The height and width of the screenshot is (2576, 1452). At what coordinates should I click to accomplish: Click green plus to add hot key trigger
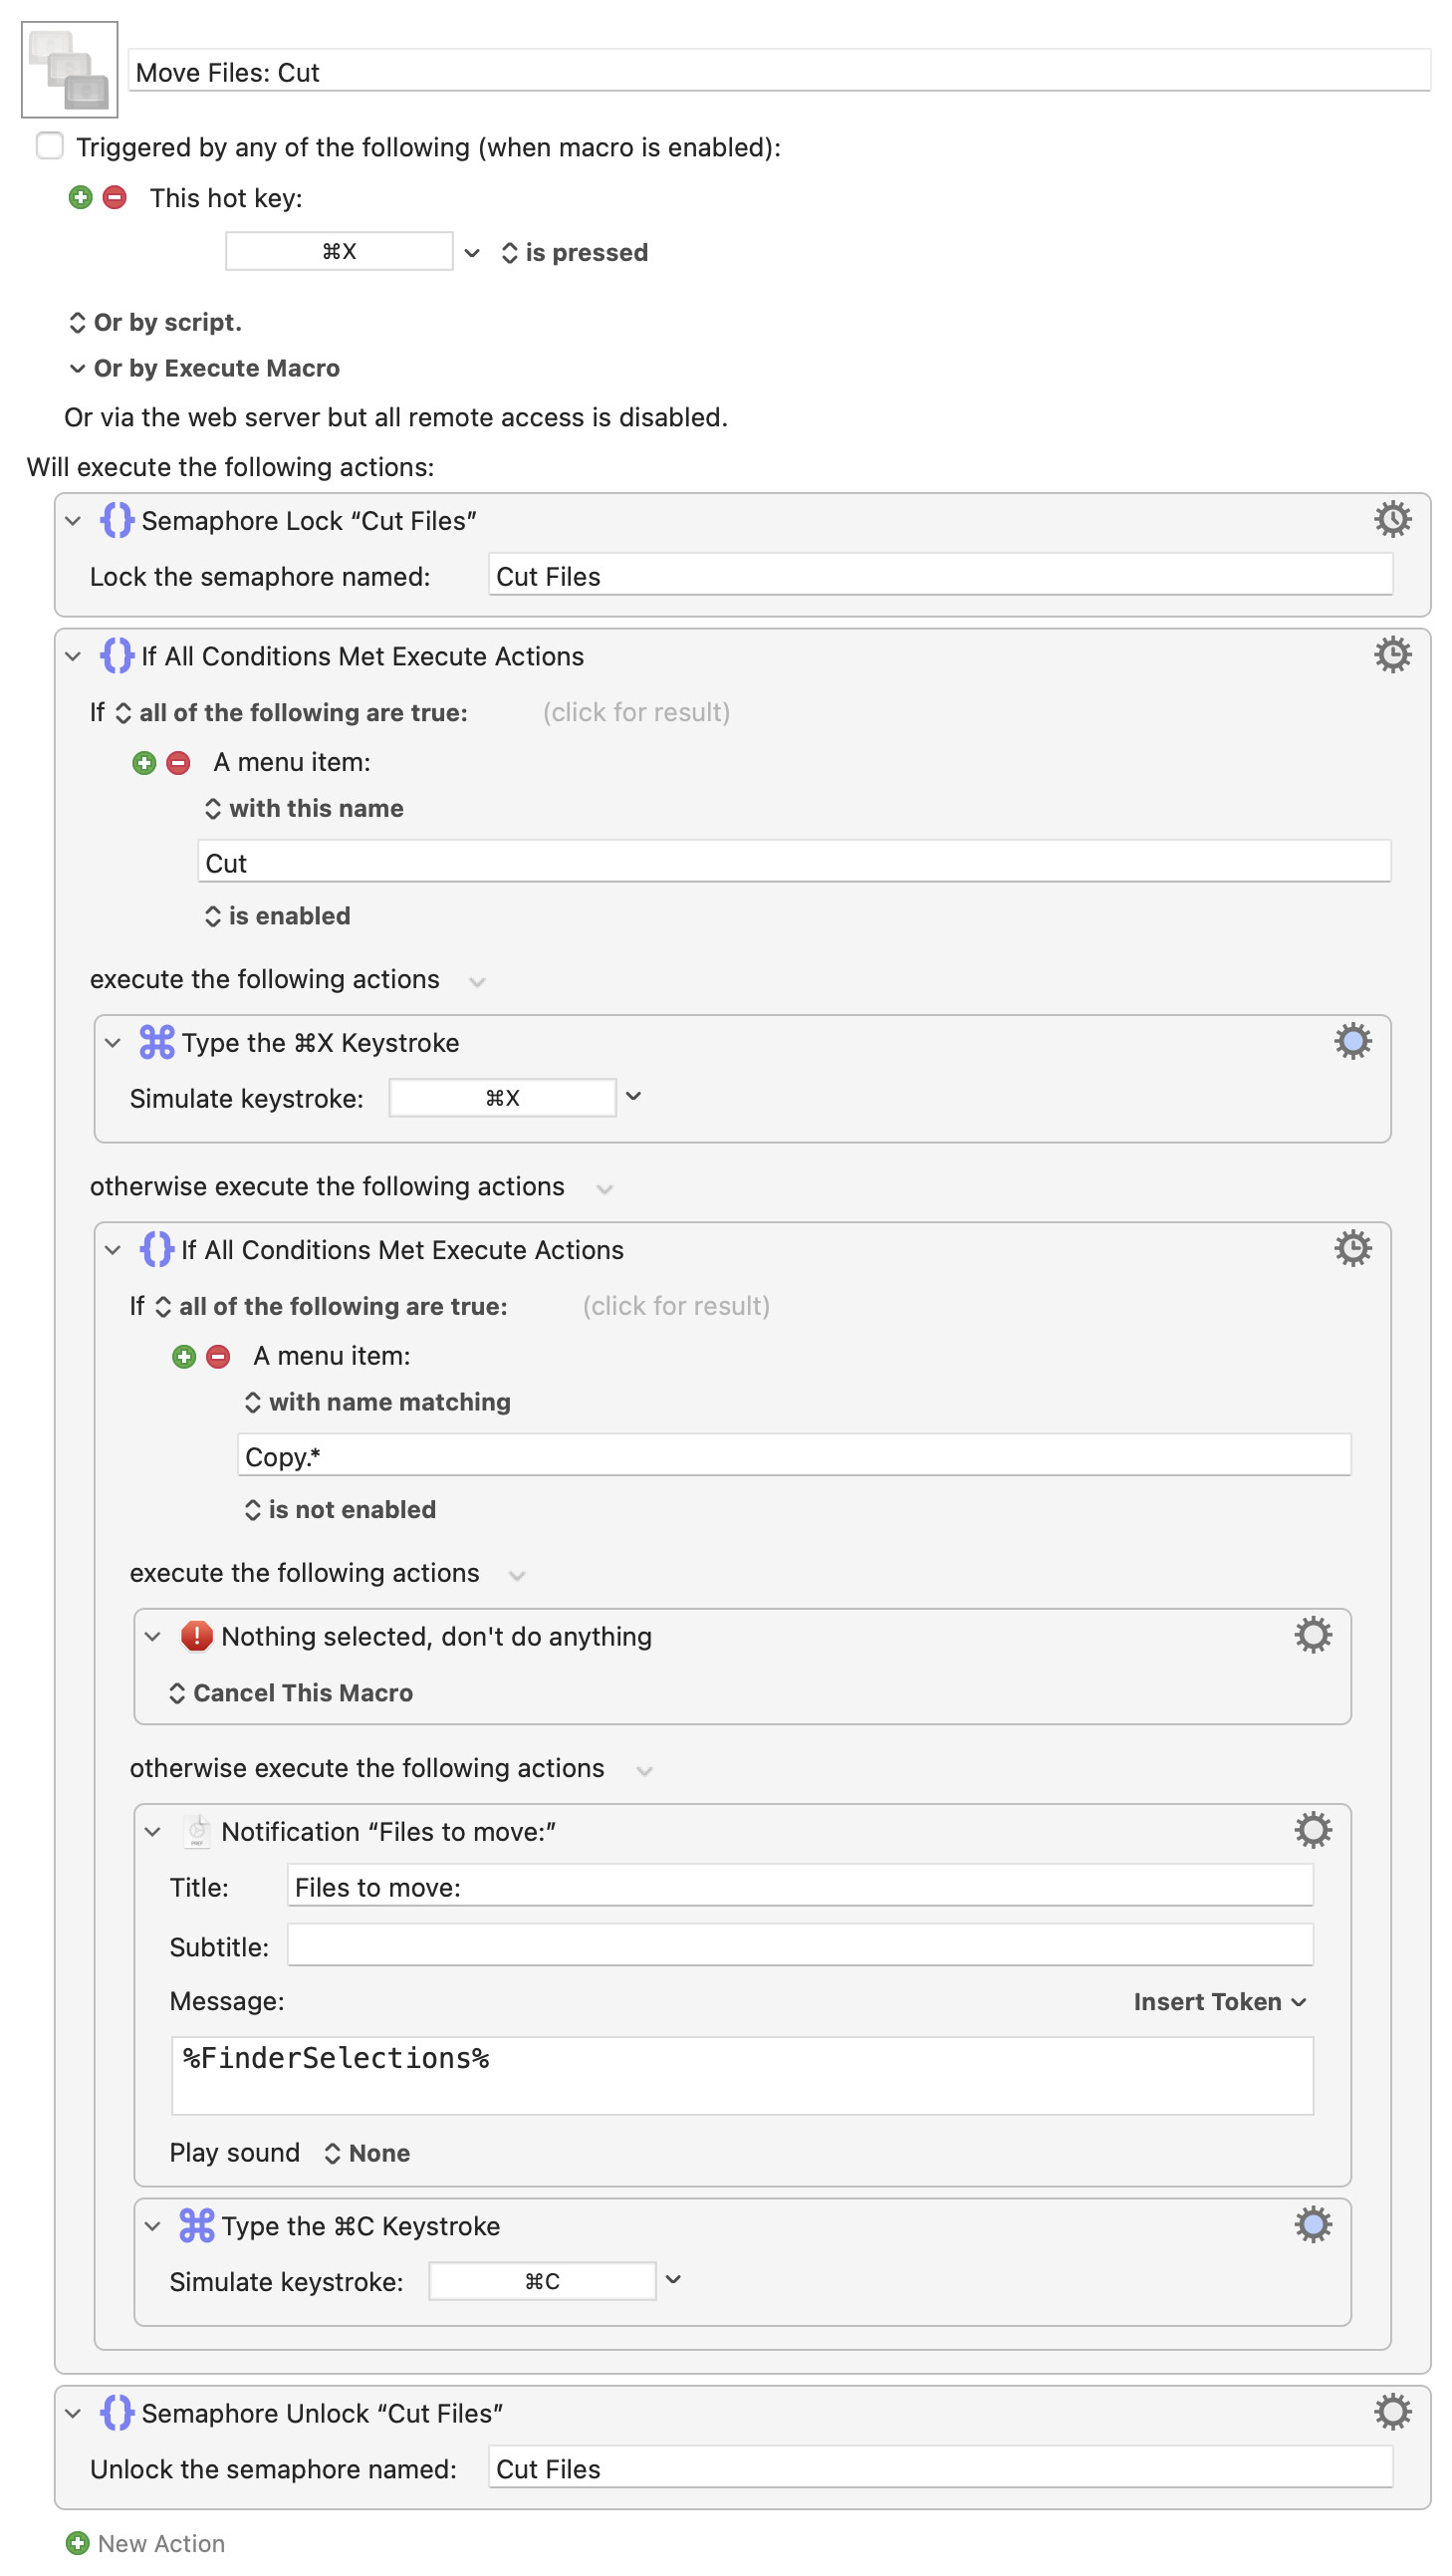tap(81, 197)
